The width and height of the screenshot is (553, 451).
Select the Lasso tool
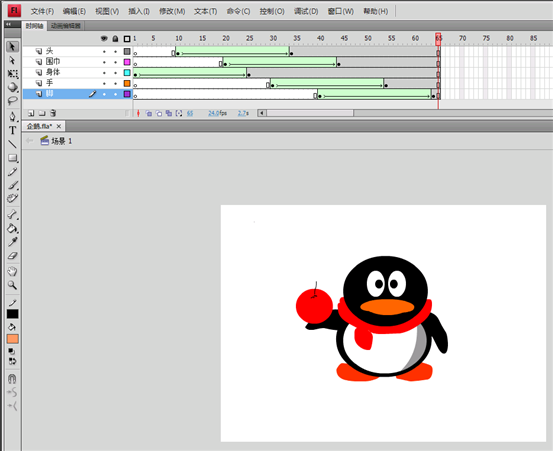12,101
